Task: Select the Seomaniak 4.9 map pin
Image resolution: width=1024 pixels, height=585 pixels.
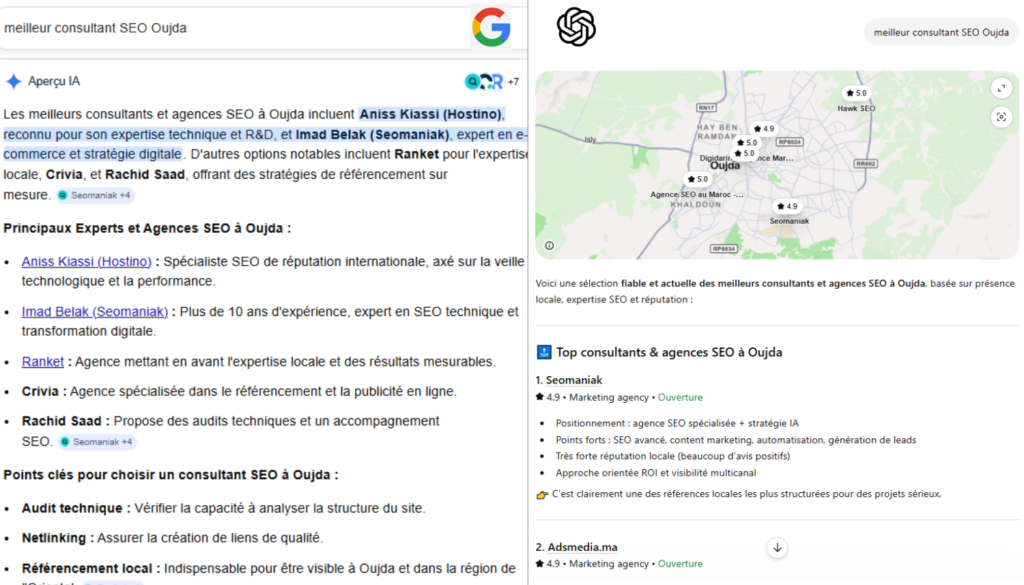Action: click(788, 206)
